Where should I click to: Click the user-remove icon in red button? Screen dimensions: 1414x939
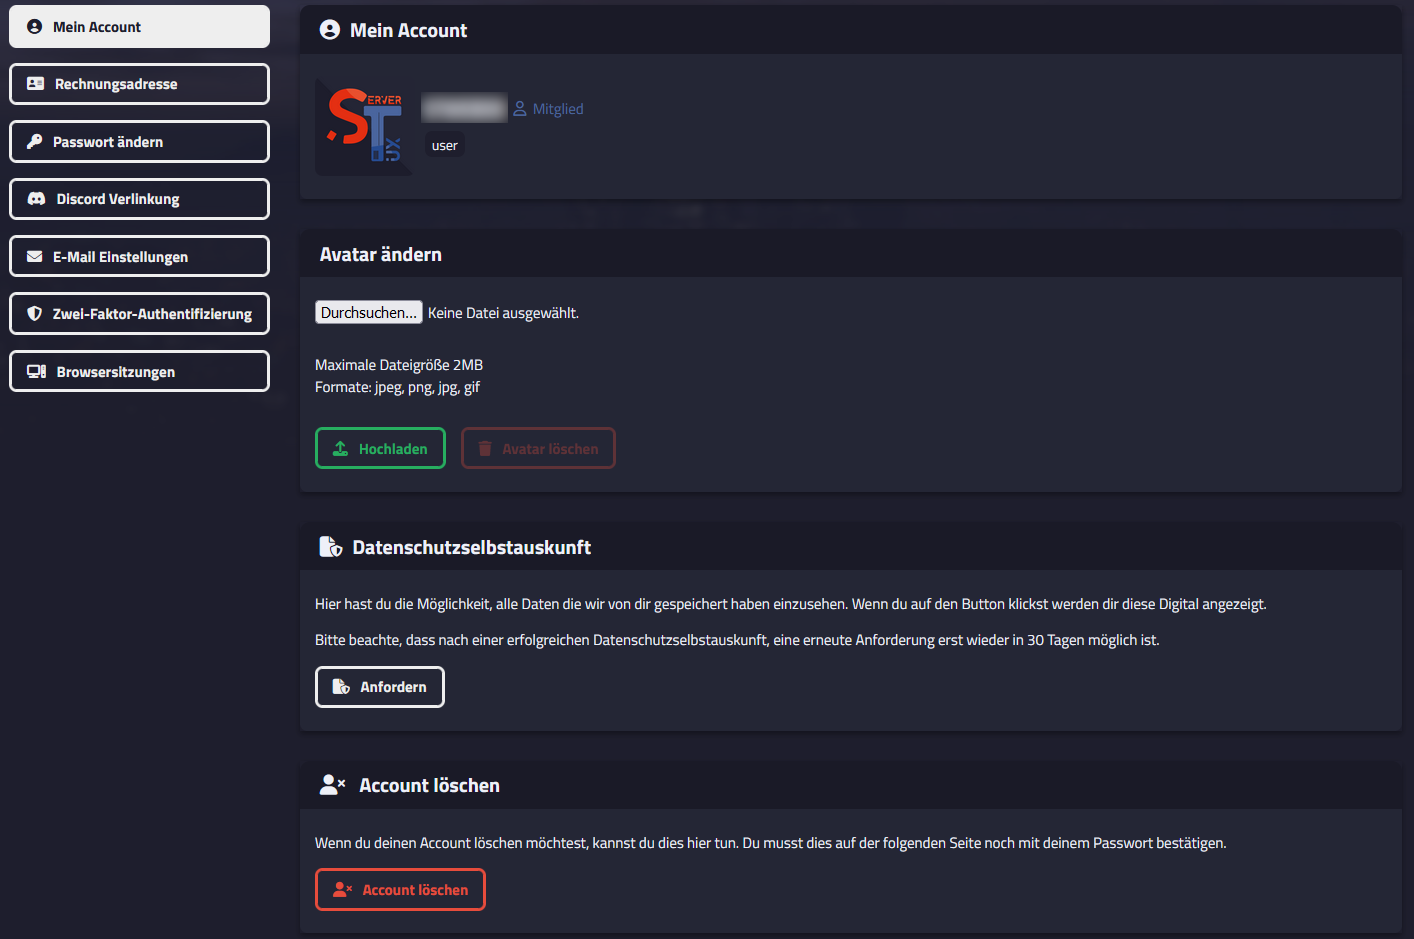point(342,890)
